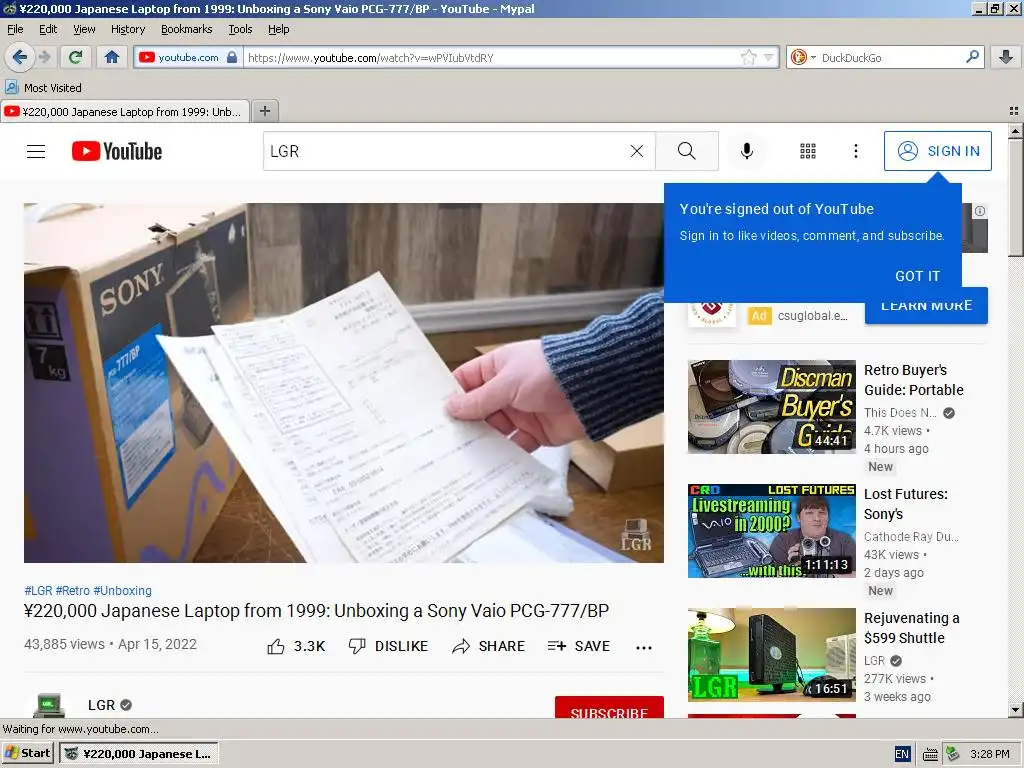Click the browser URL address field
Image resolution: width=1024 pixels, height=768 pixels.
492,57
